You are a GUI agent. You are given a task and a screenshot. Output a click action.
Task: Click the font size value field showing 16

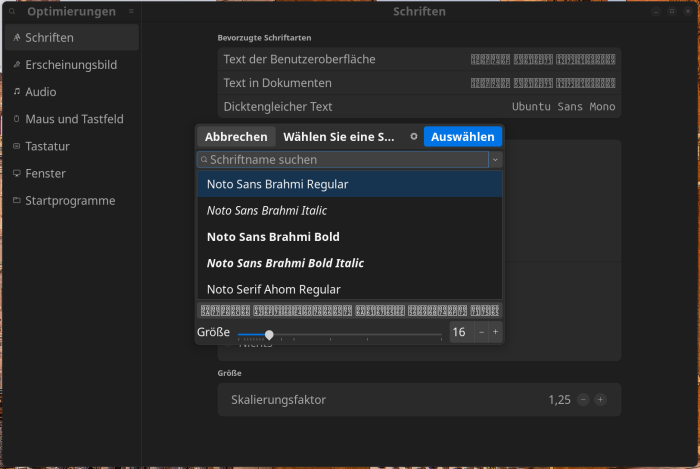click(x=461, y=332)
